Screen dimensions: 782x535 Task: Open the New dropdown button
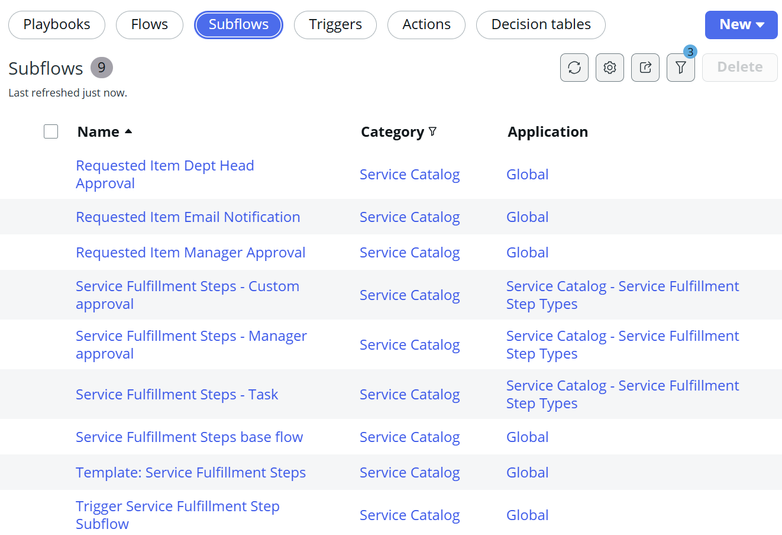click(741, 24)
